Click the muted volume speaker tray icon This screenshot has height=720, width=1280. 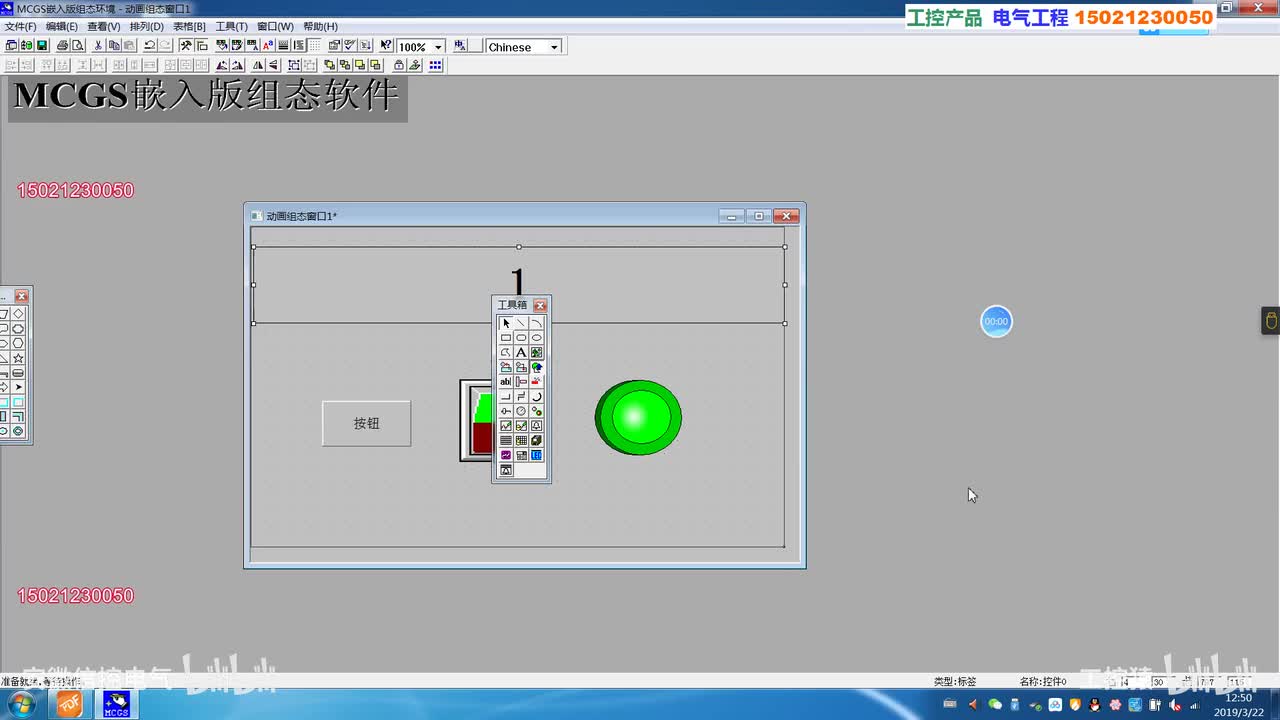coord(1175,705)
